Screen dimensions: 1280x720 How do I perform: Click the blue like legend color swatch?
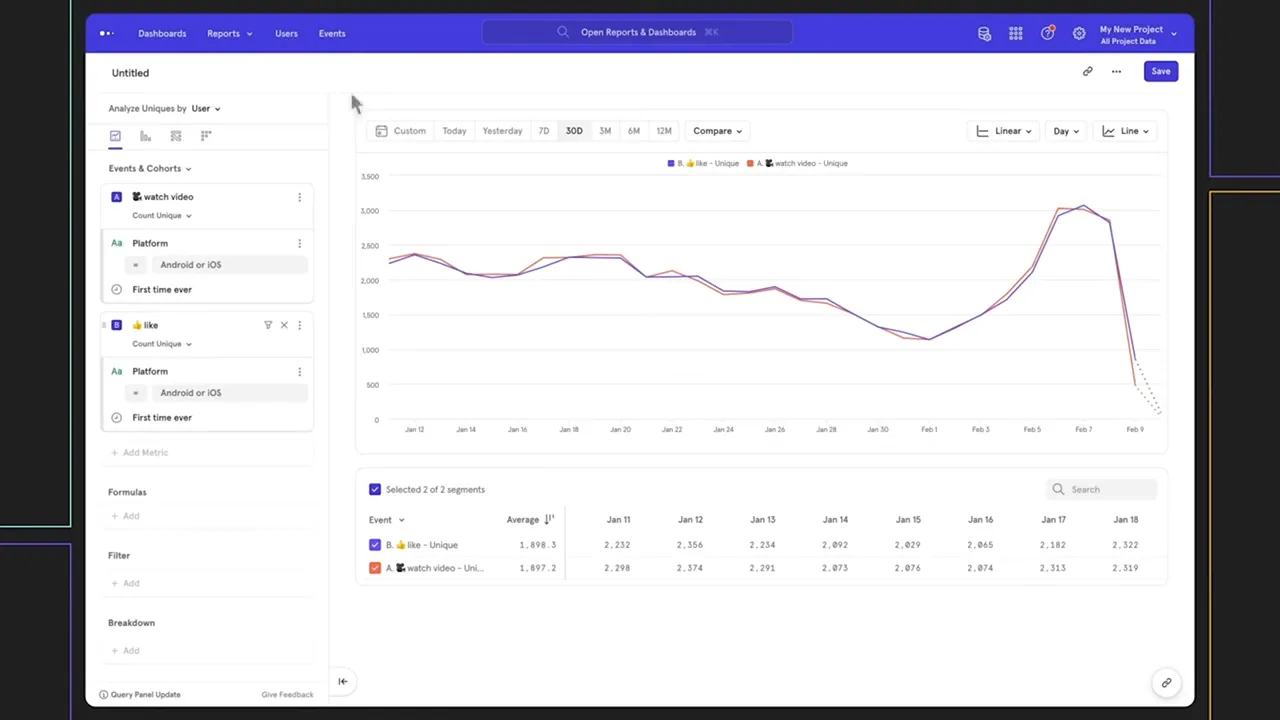tap(670, 163)
